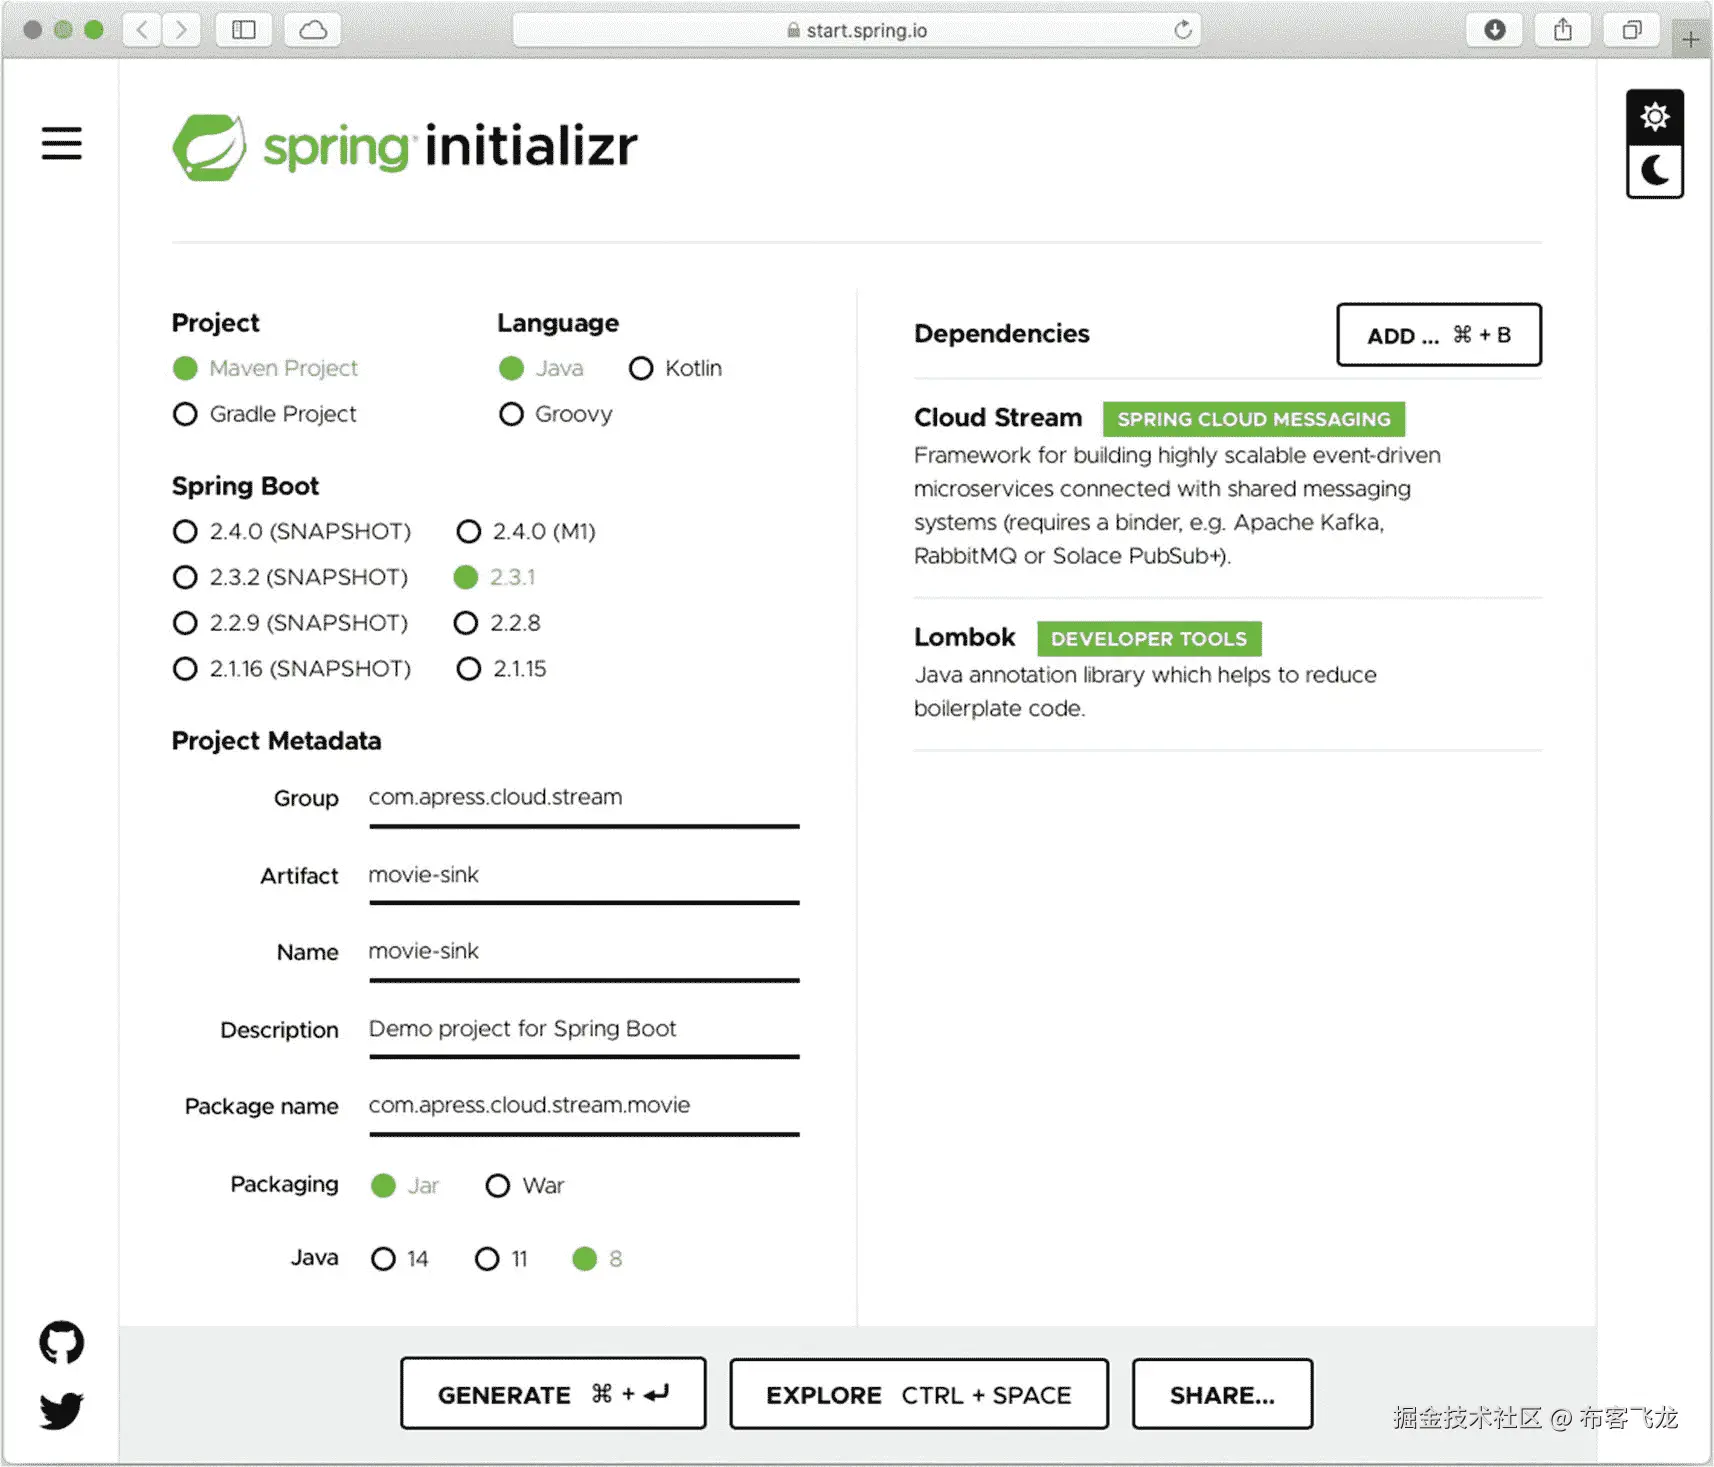Click the ADD dependencies button
This screenshot has width=1714, height=1467.
tap(1439, 335)
